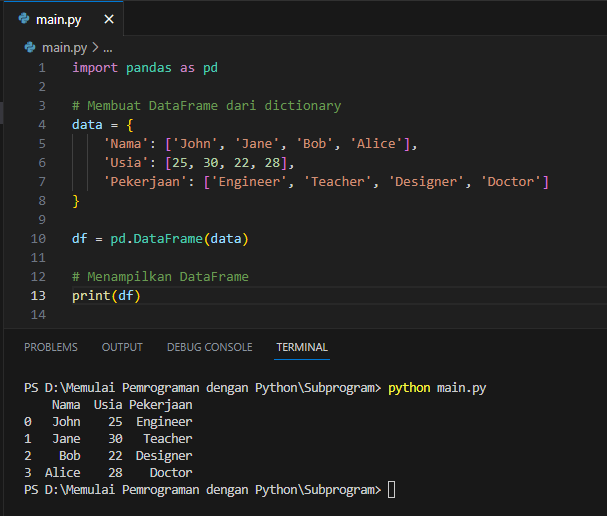The width and height of the screenshot is (607, 516).
Task: Click line number 13 in the gutter
Action: (x=38, y=296)
